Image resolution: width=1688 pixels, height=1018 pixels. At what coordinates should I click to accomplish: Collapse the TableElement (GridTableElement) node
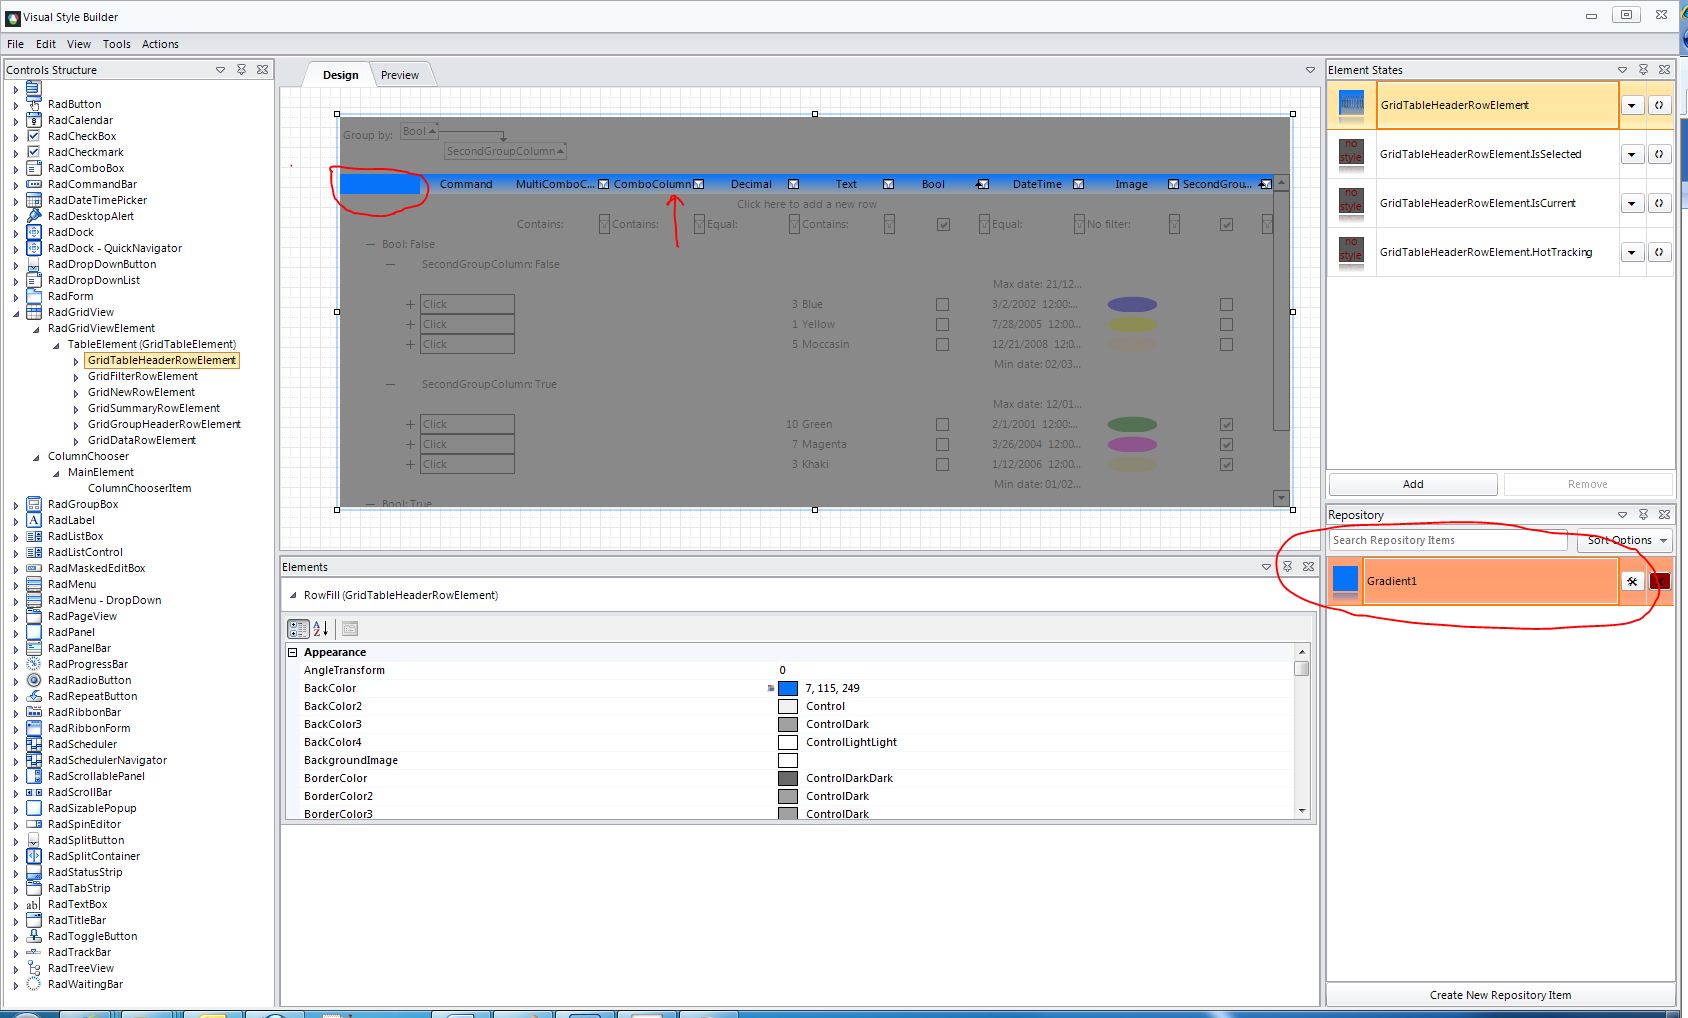point(56,344)
